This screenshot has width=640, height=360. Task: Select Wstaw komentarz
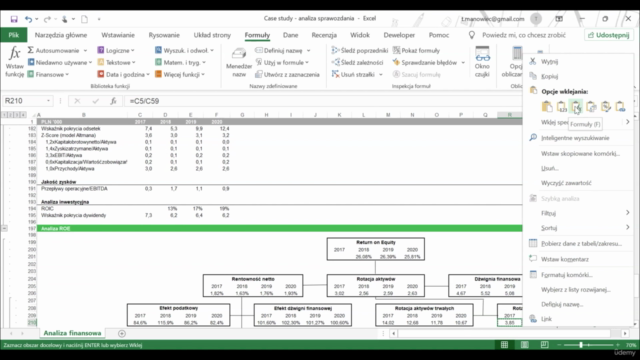click(x=565, y=259)
